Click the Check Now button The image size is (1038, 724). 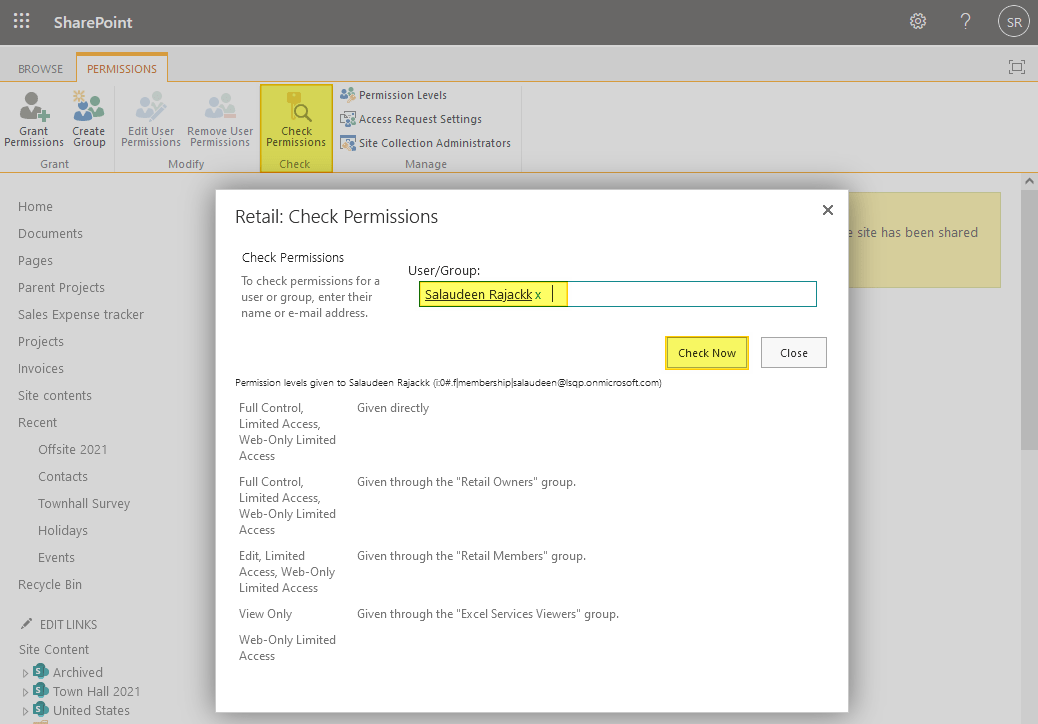pyautogui.click(x=706, y=352)
